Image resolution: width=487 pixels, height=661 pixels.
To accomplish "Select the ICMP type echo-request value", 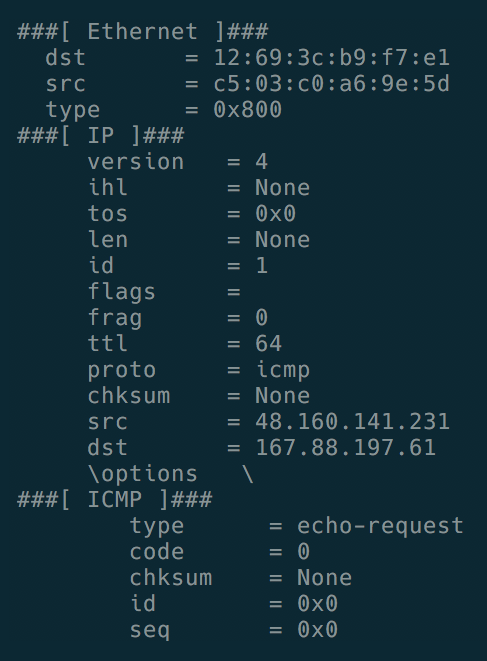I will point(380,526).
